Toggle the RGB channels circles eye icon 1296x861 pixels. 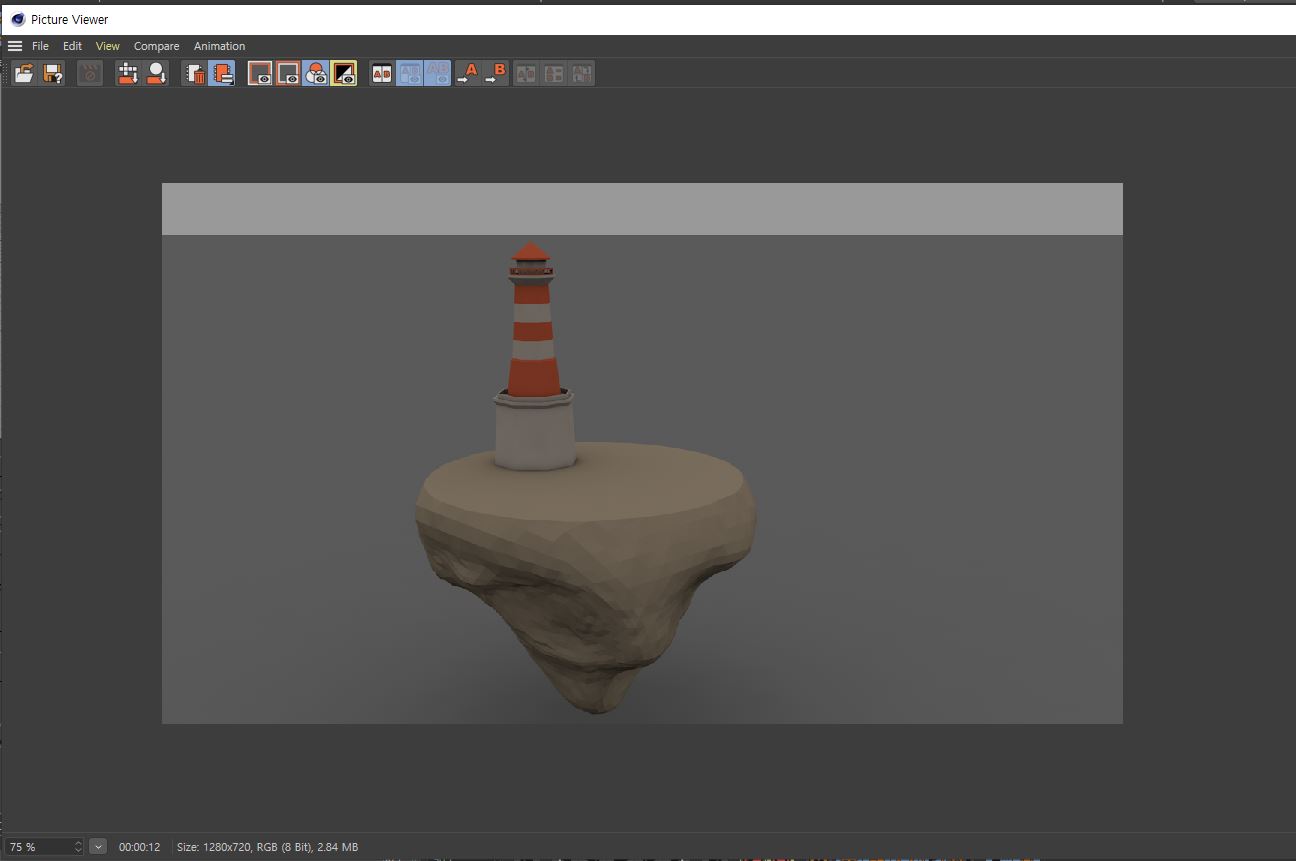pyautogui.click(x=316, y=73)
